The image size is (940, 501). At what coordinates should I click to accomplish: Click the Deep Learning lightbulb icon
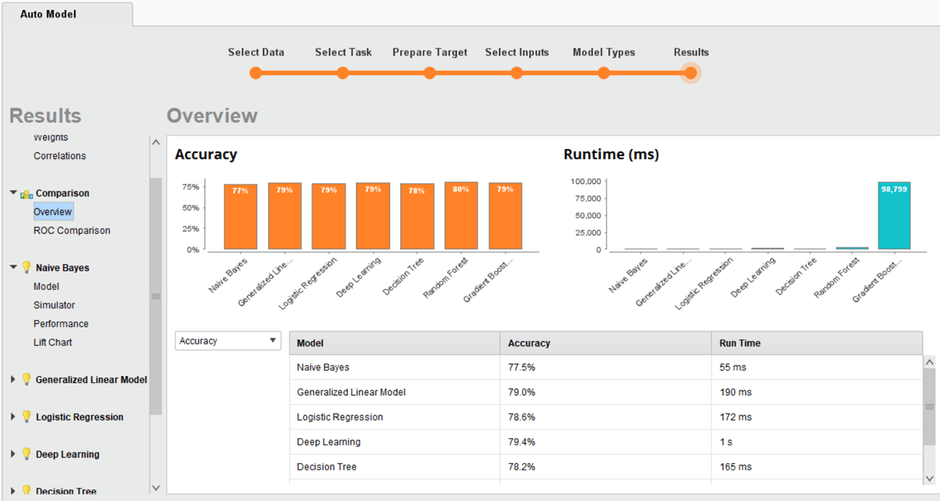pos(27,454)
